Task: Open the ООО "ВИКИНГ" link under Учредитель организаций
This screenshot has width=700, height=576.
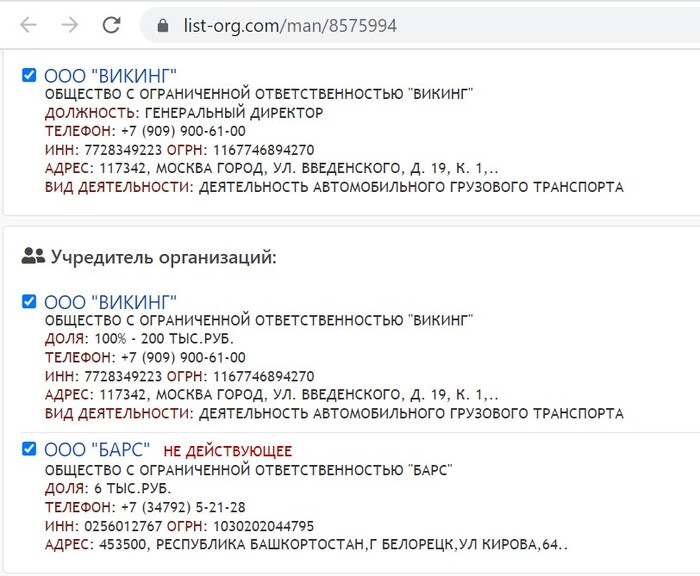Action: [x=110, y=302]
